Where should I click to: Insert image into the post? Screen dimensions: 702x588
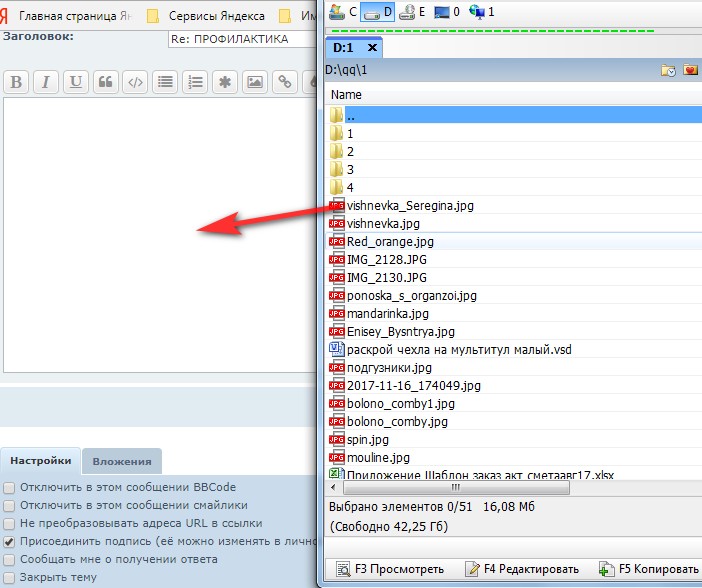[x=255, y=82]
